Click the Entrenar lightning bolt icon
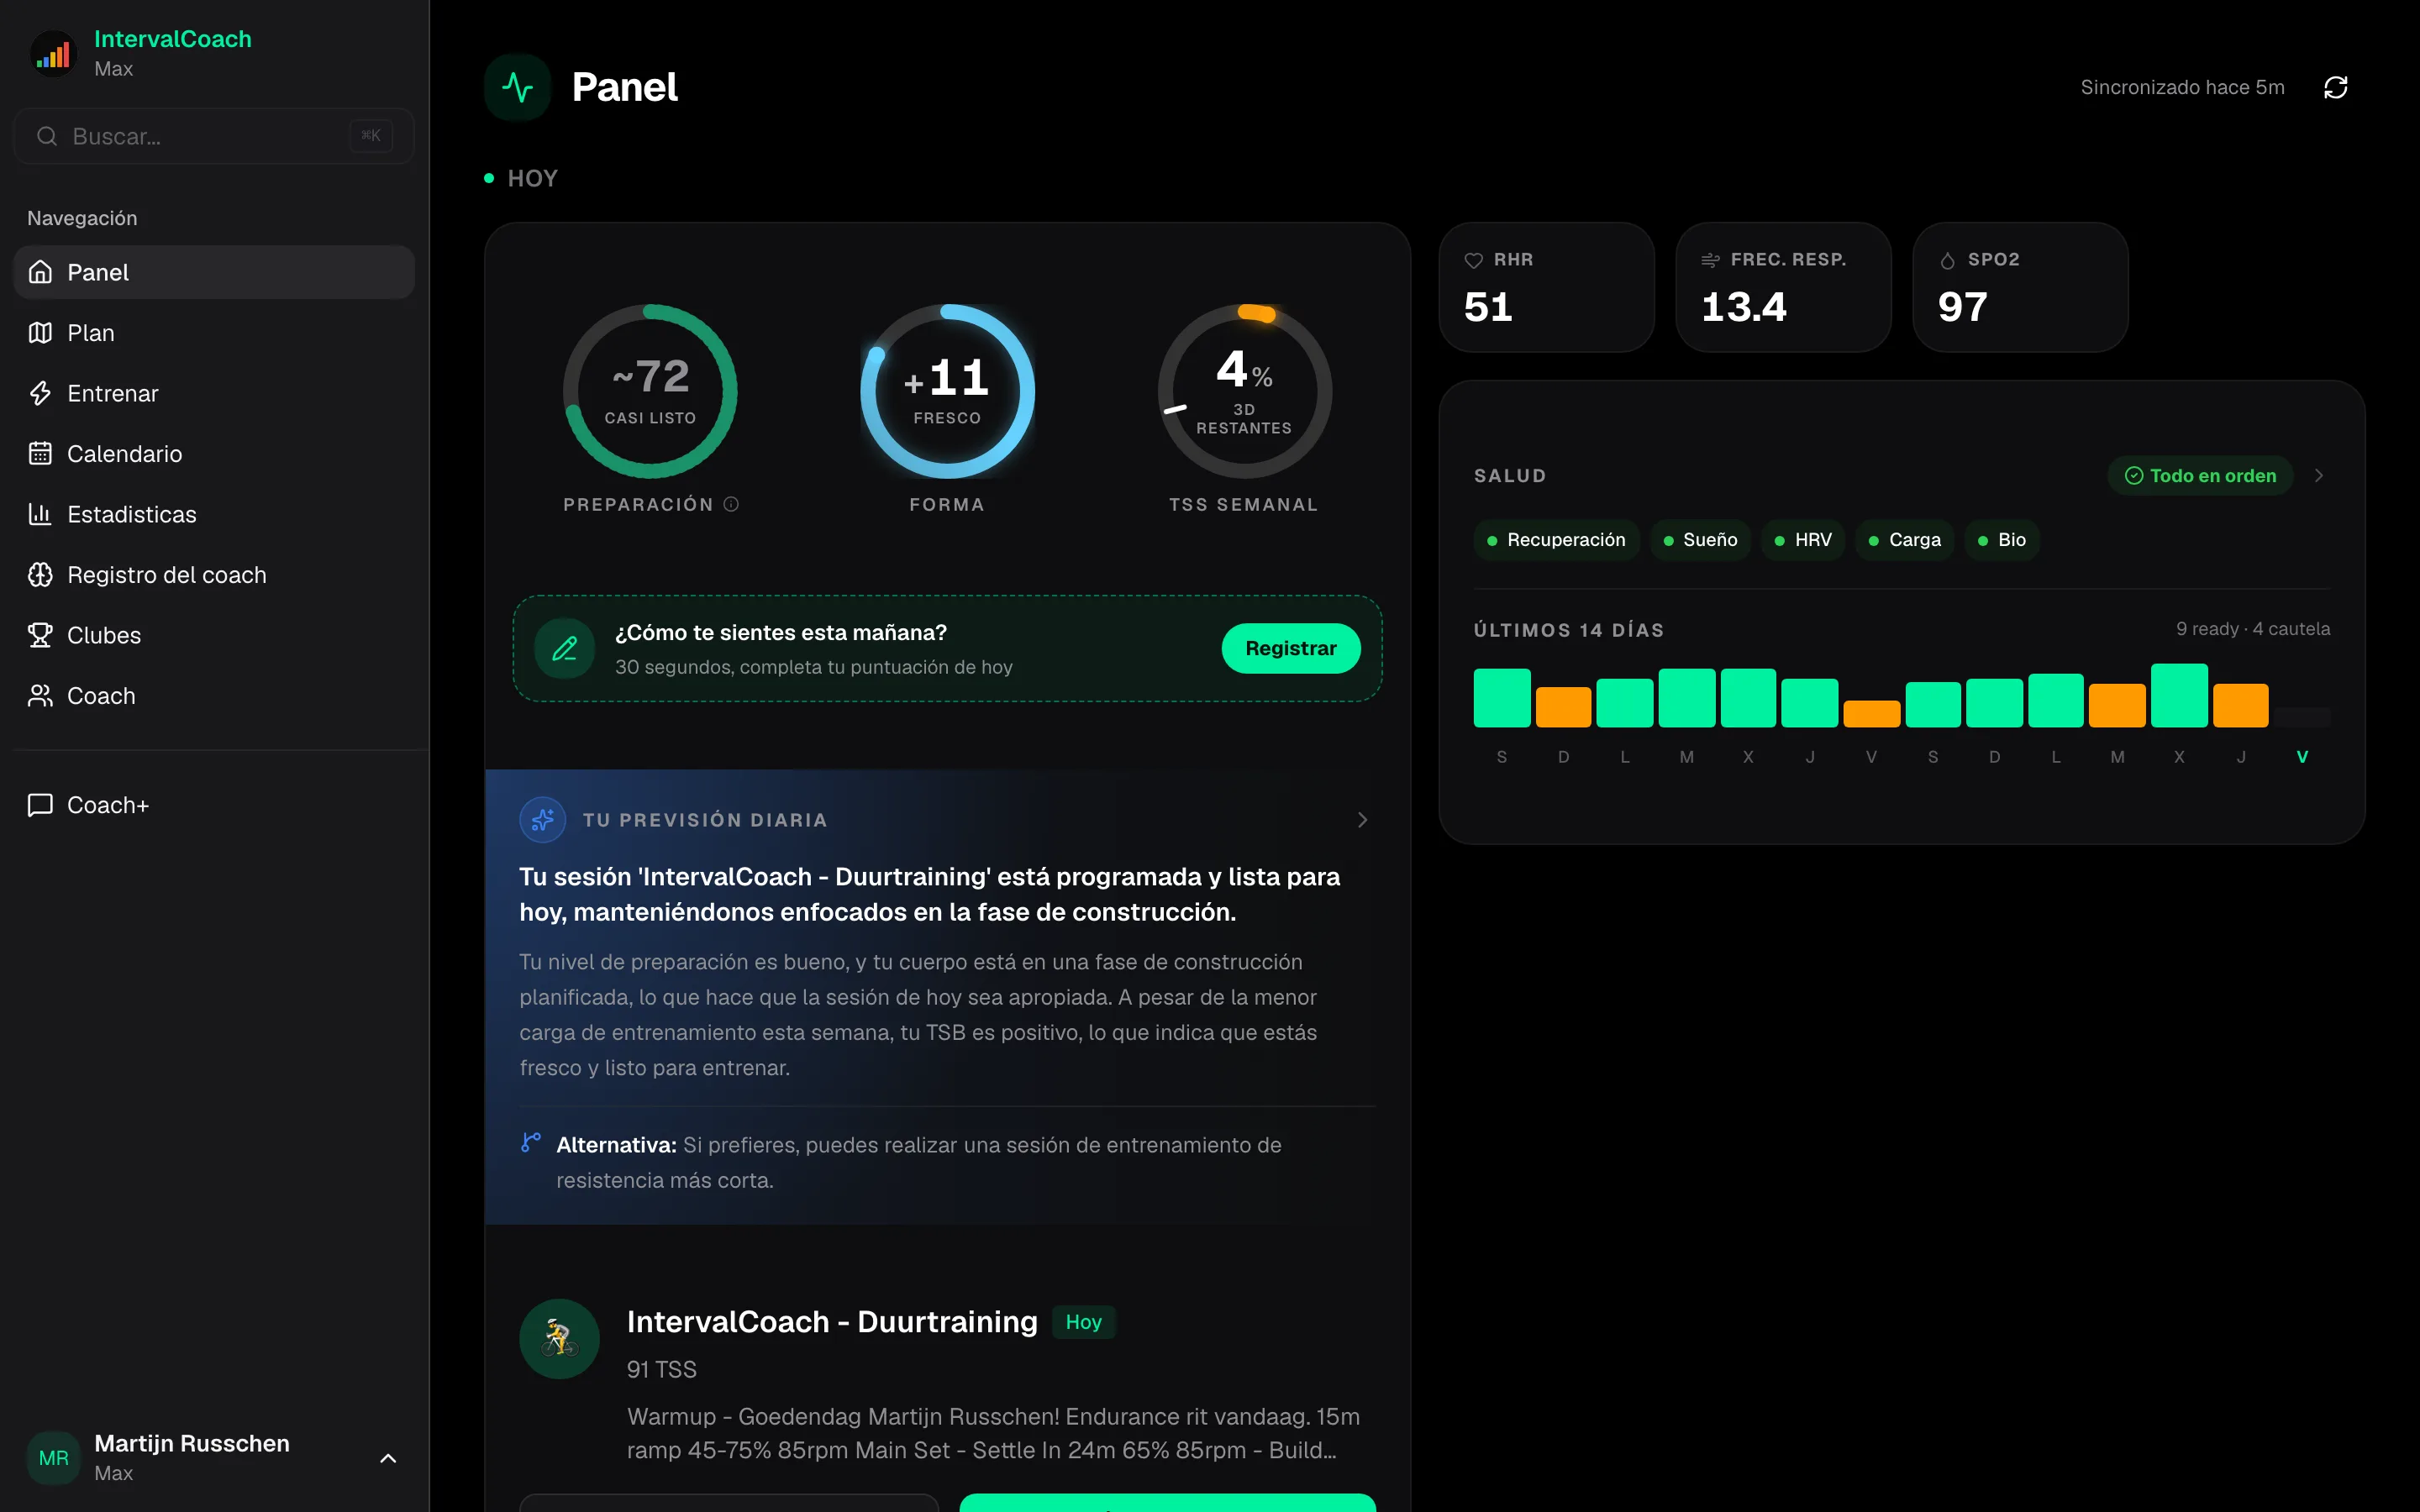 pos(40,393)
